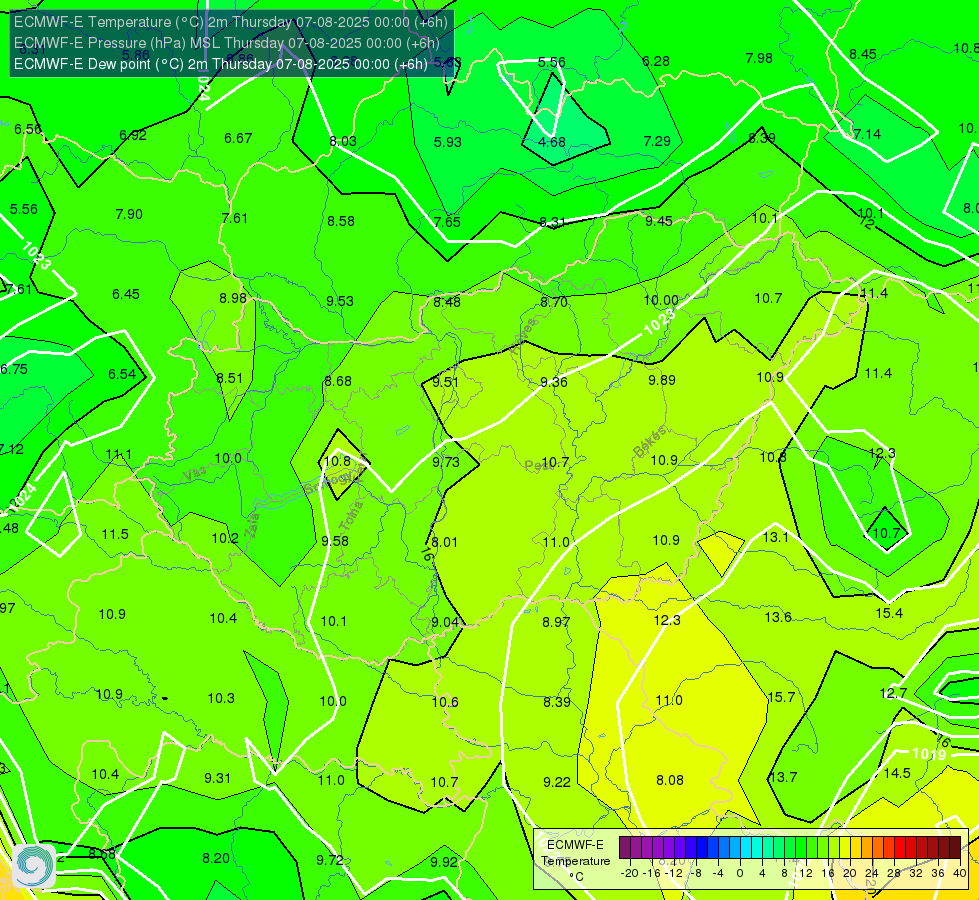
Task: Click the 7.90 temperature value
Action: (x=129, y=214)
